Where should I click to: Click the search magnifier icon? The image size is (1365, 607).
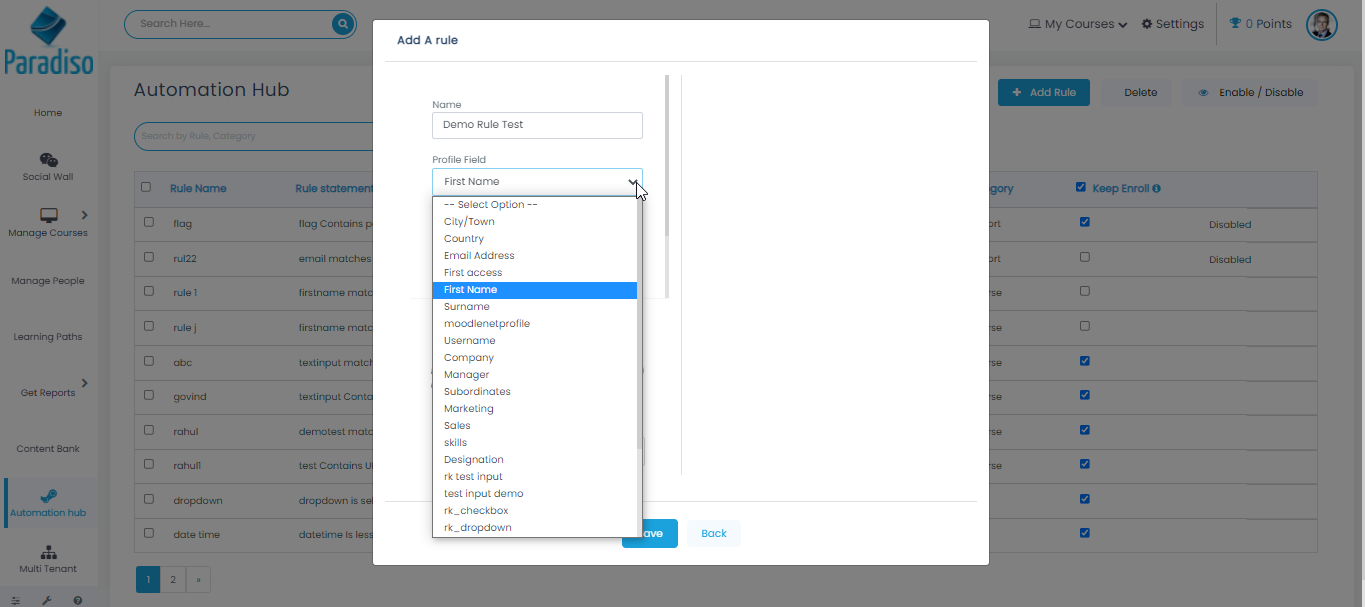(343, 24)
